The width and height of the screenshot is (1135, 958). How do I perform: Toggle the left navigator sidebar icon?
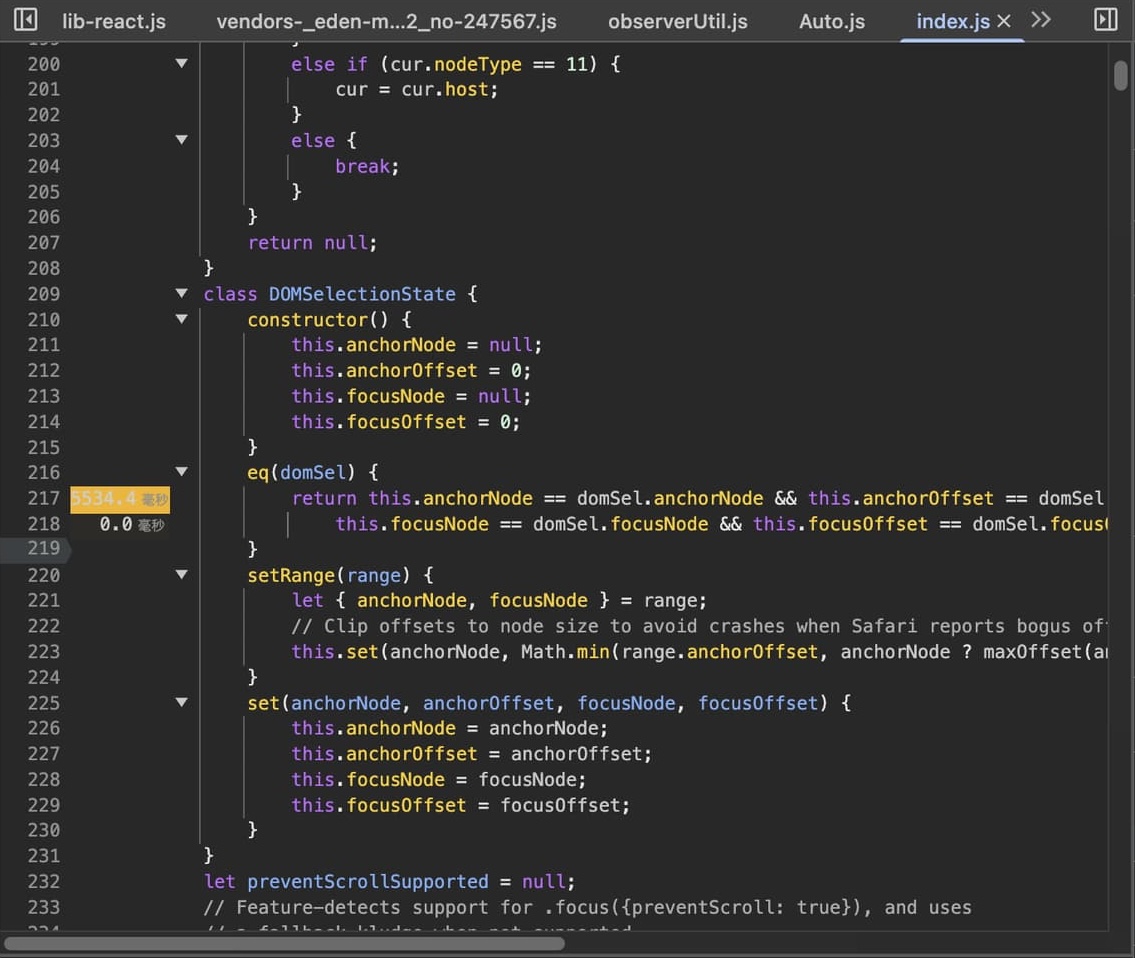click(x=25, y=20)
